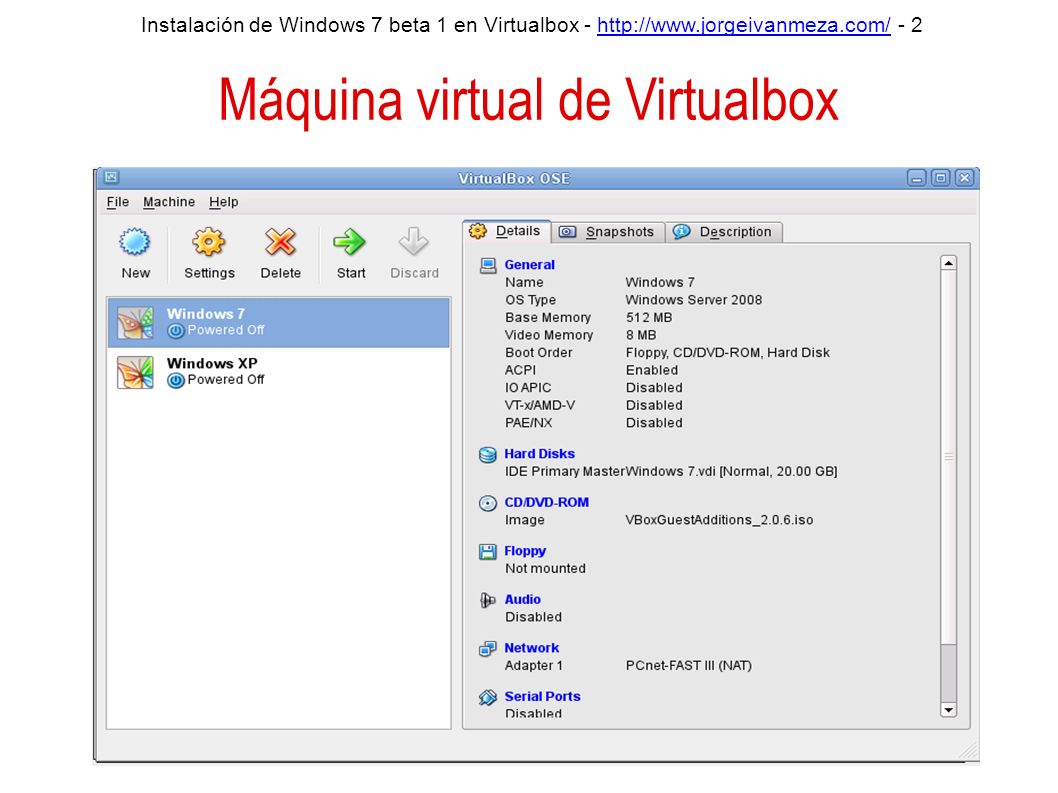The image size is (1058, 793).
Task: Click the PAE/NX Disabled value
Action: (x=654, y=423)
